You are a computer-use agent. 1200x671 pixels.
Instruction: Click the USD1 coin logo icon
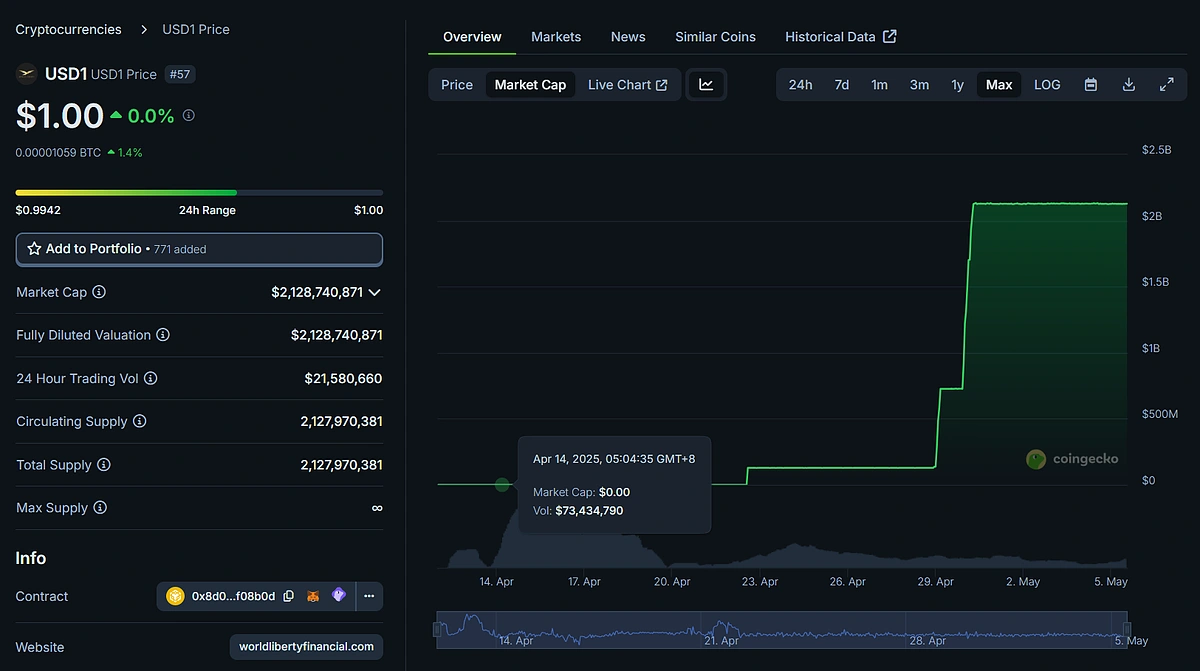(x=27, y=73)
